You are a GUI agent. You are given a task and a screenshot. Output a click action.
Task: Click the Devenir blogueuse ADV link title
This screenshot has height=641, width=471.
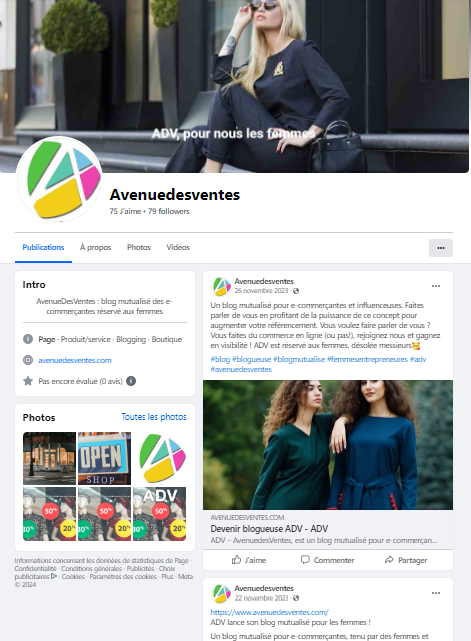coord(269,529)
